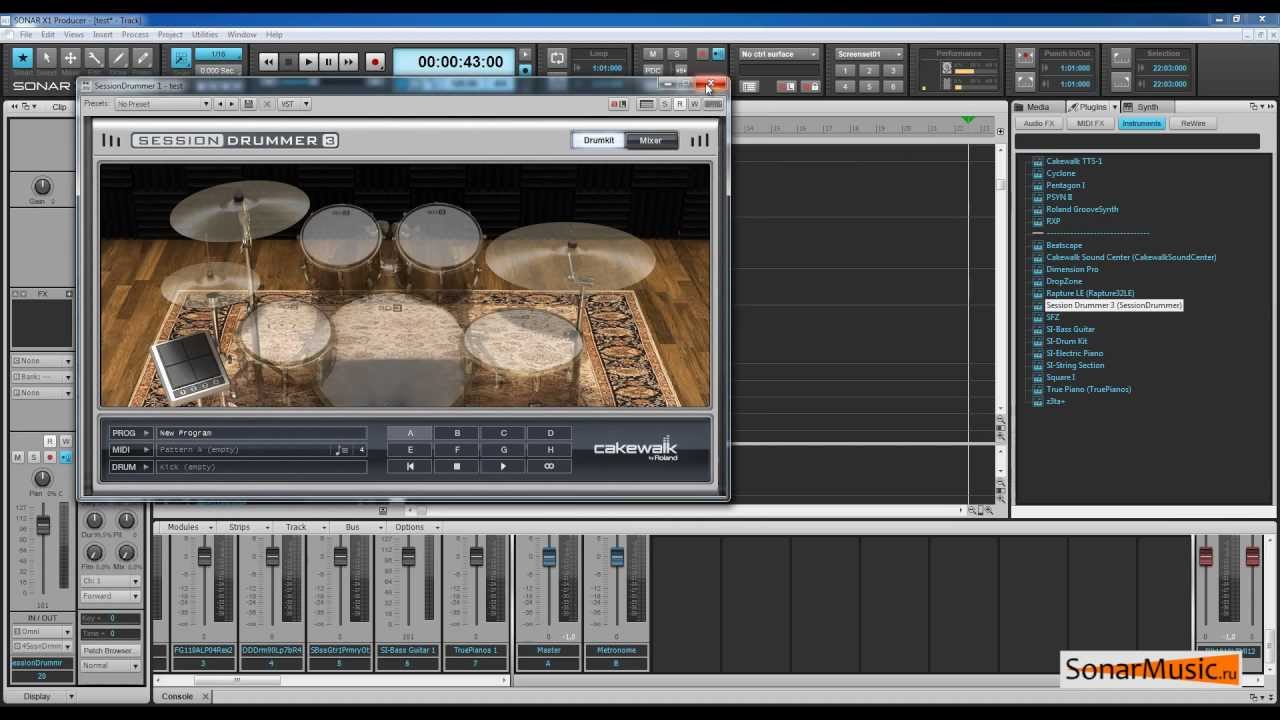The height and width of the screenshot is (720, 1280).
Task: Select the Smart tool star icon
Action: tap(22, 59)
